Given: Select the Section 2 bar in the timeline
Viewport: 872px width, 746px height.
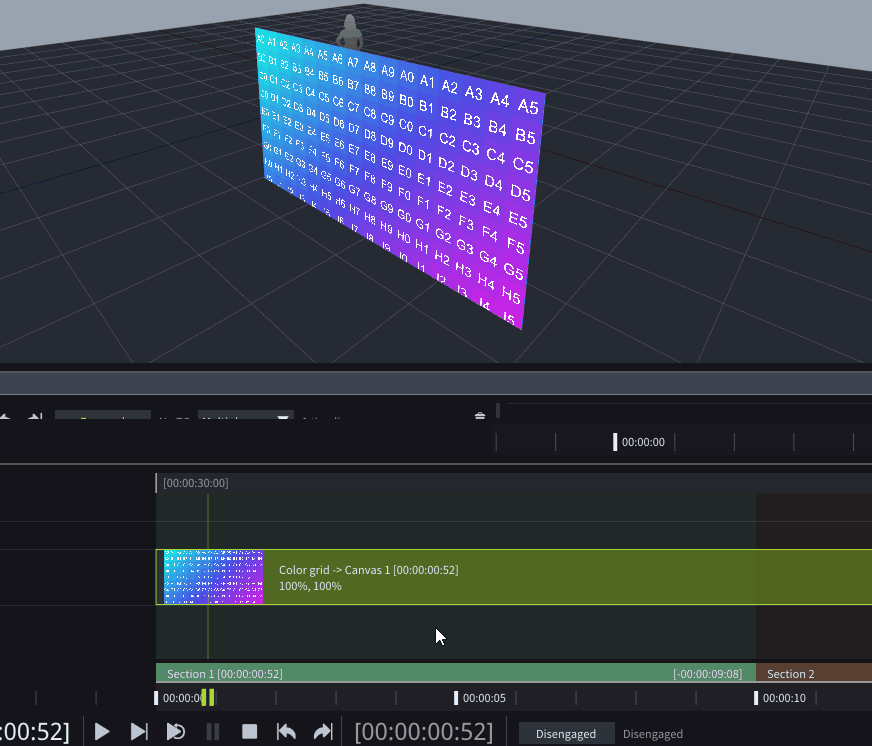Looking at the screenshot, I should pos(812,673).
